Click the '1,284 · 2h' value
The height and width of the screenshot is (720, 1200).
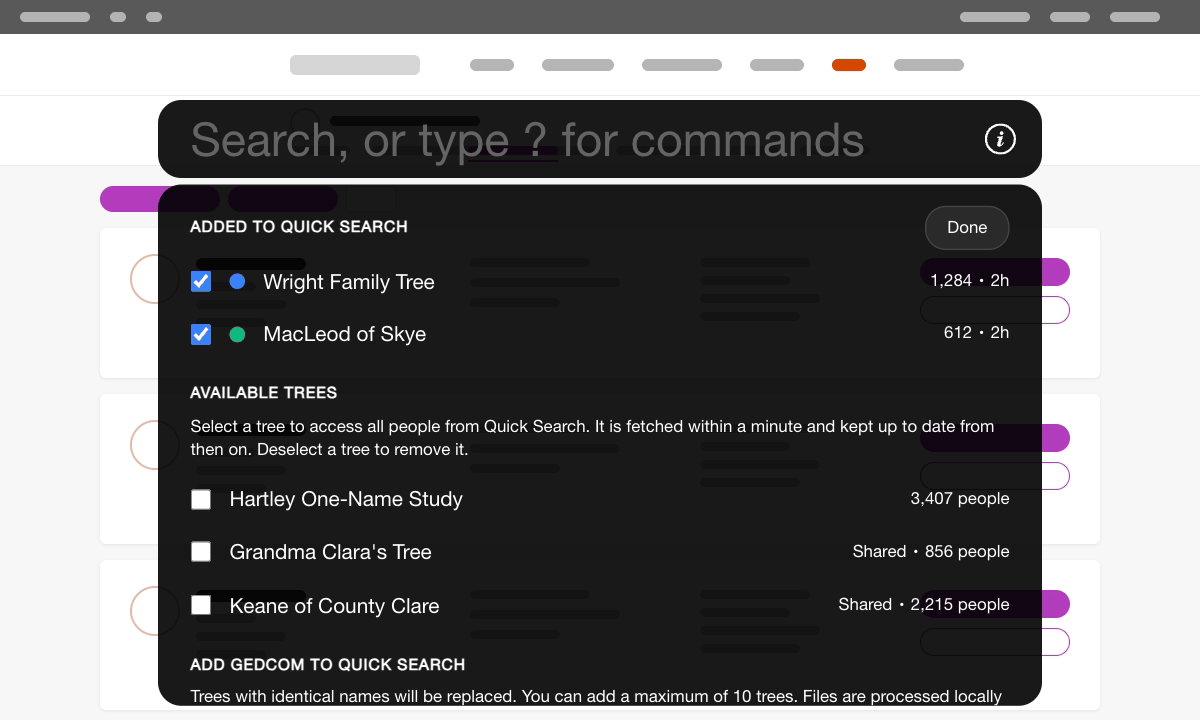(x=969, y=280)
